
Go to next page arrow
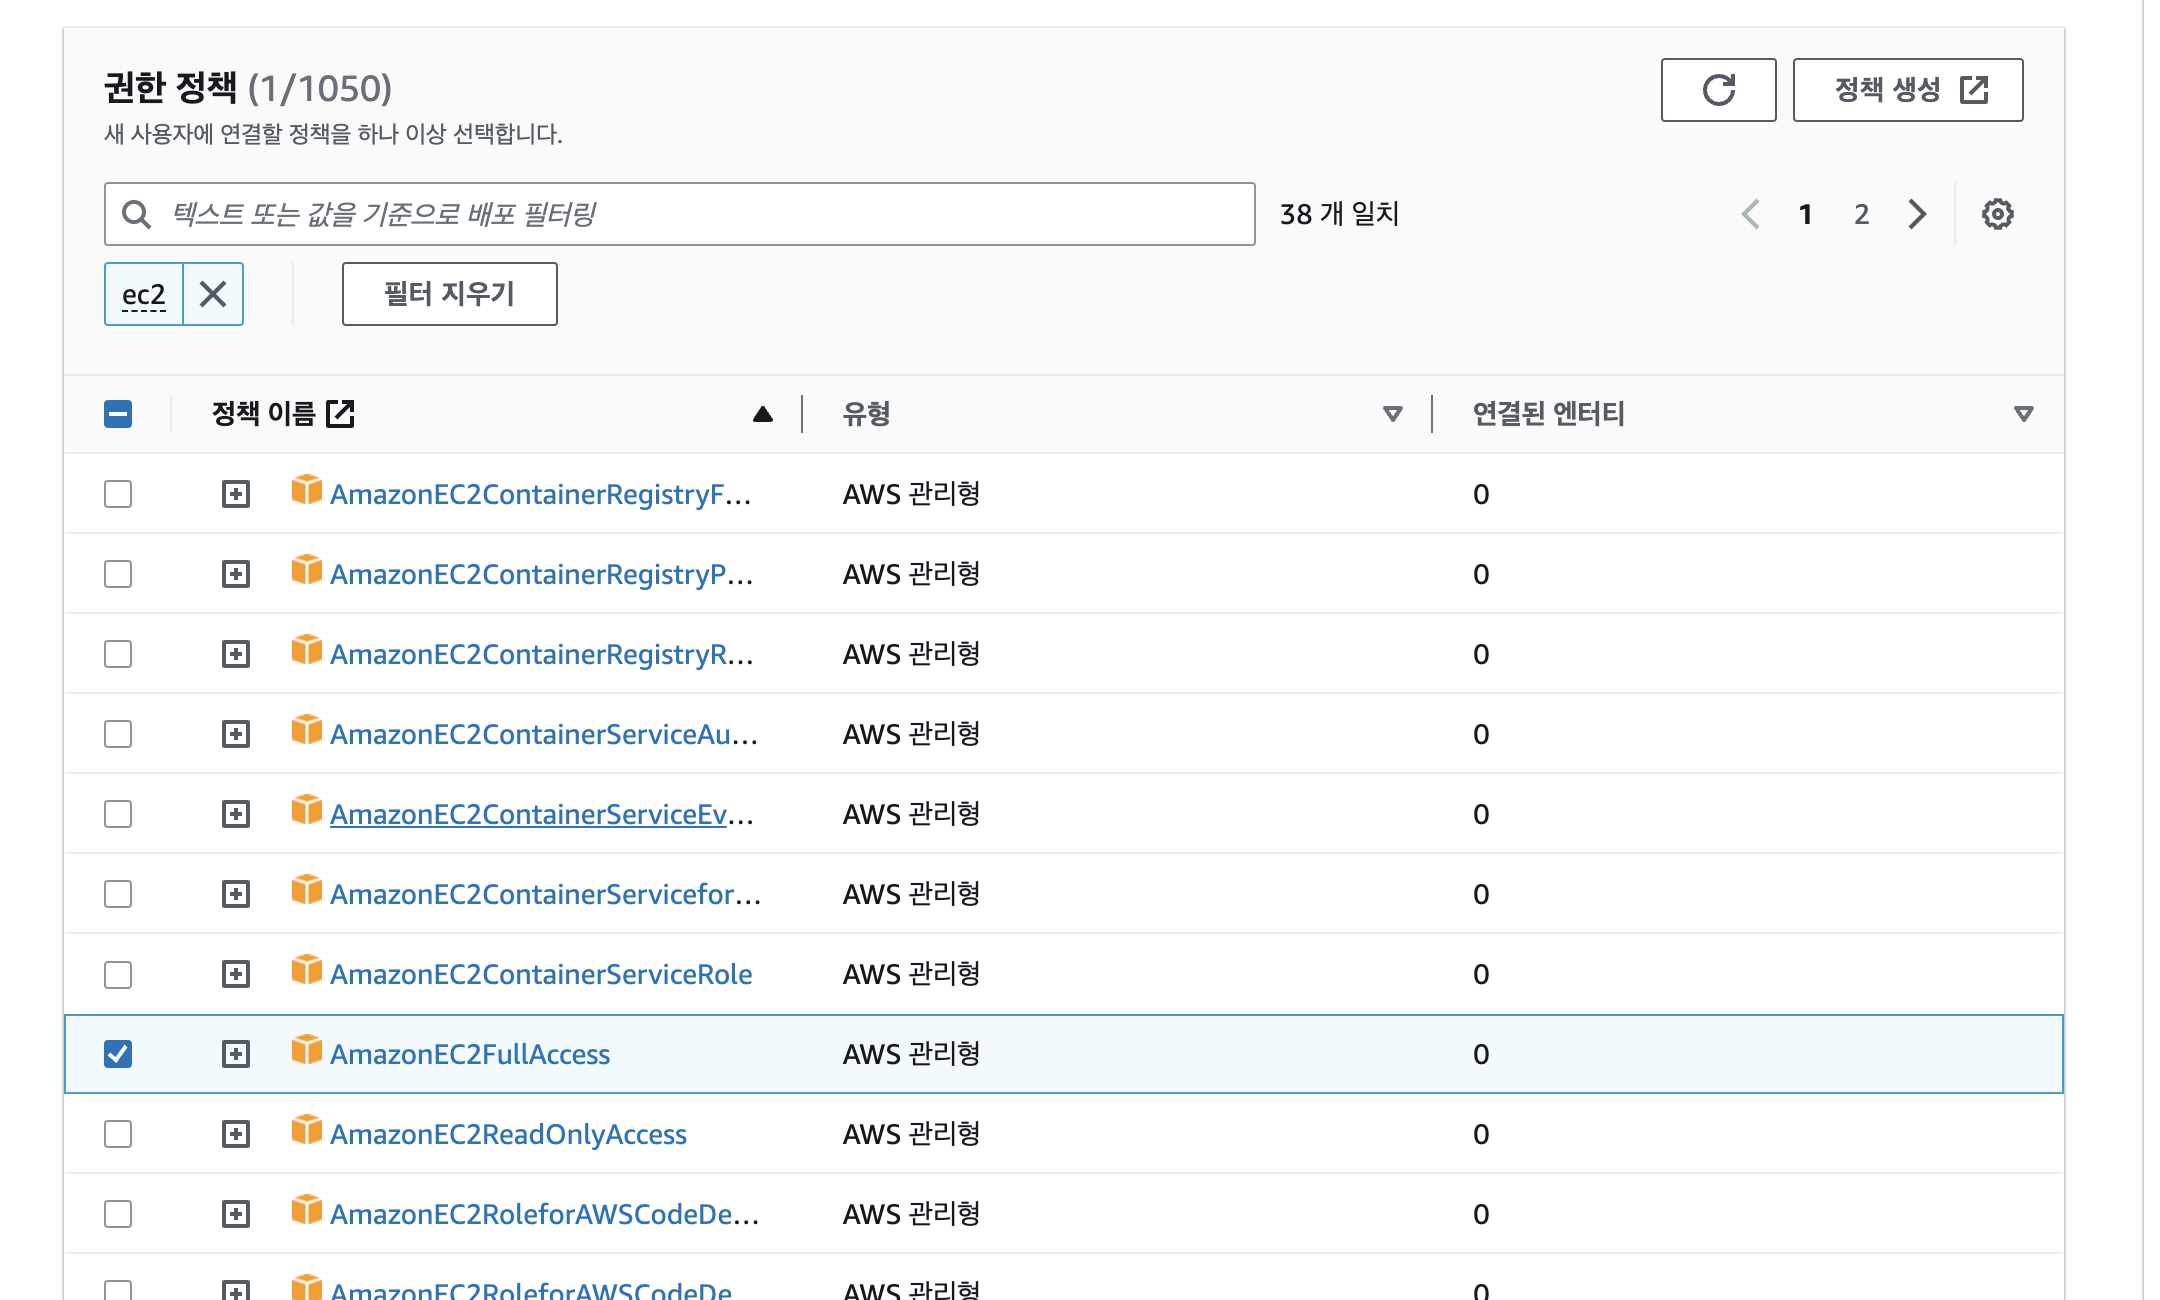[x=1916, y=214]
